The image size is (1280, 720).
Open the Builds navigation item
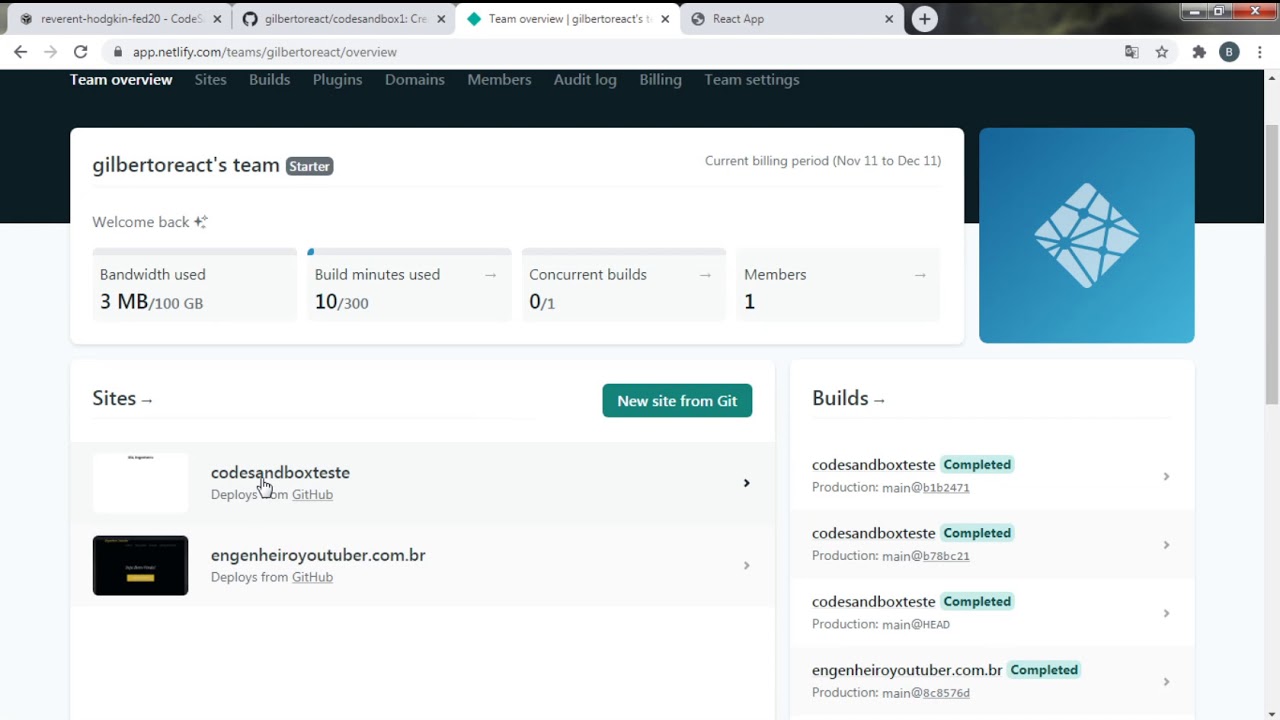[269, 80]
